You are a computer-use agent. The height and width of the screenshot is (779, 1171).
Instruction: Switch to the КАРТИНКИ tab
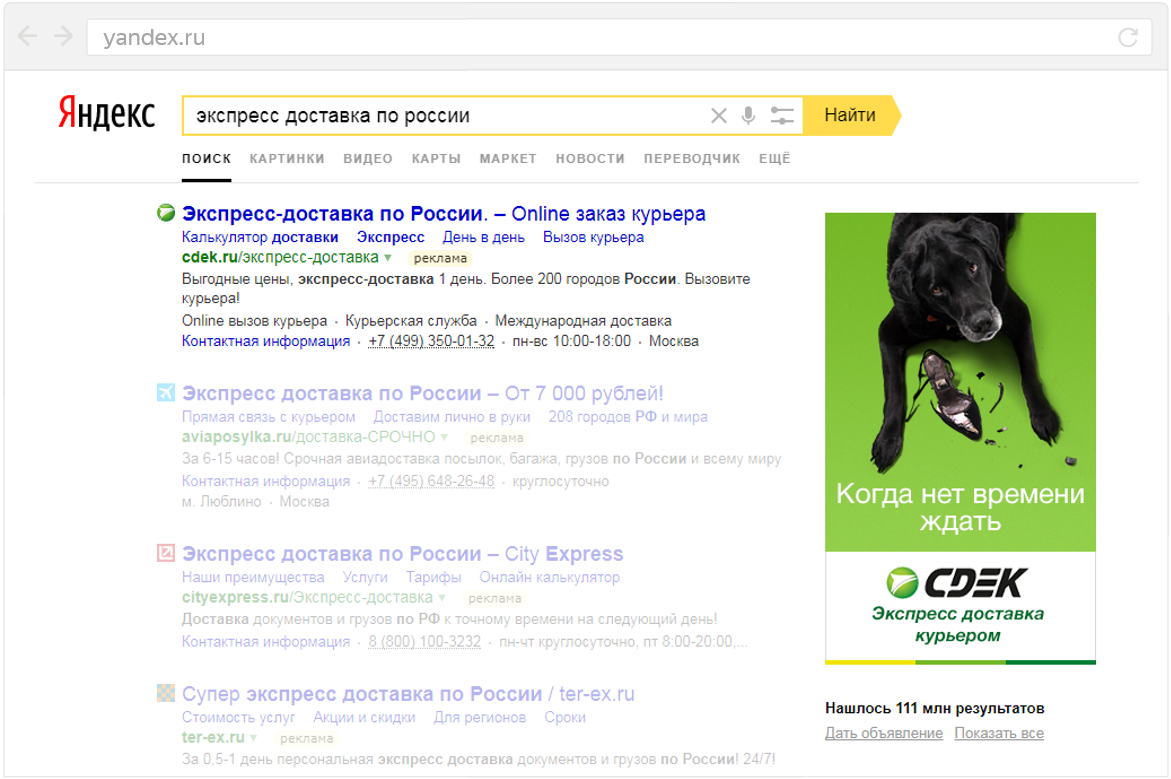[x=287, y=158]
